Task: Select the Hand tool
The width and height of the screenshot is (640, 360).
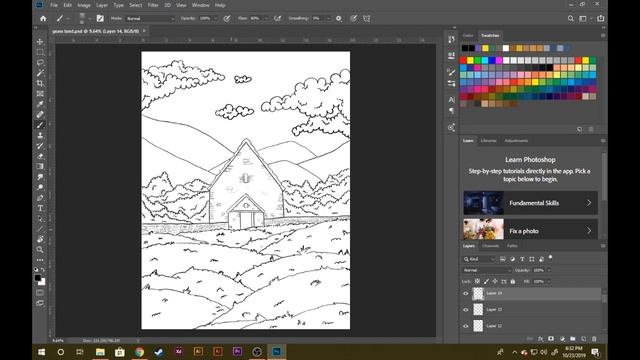Action: (x=40, y=239)
